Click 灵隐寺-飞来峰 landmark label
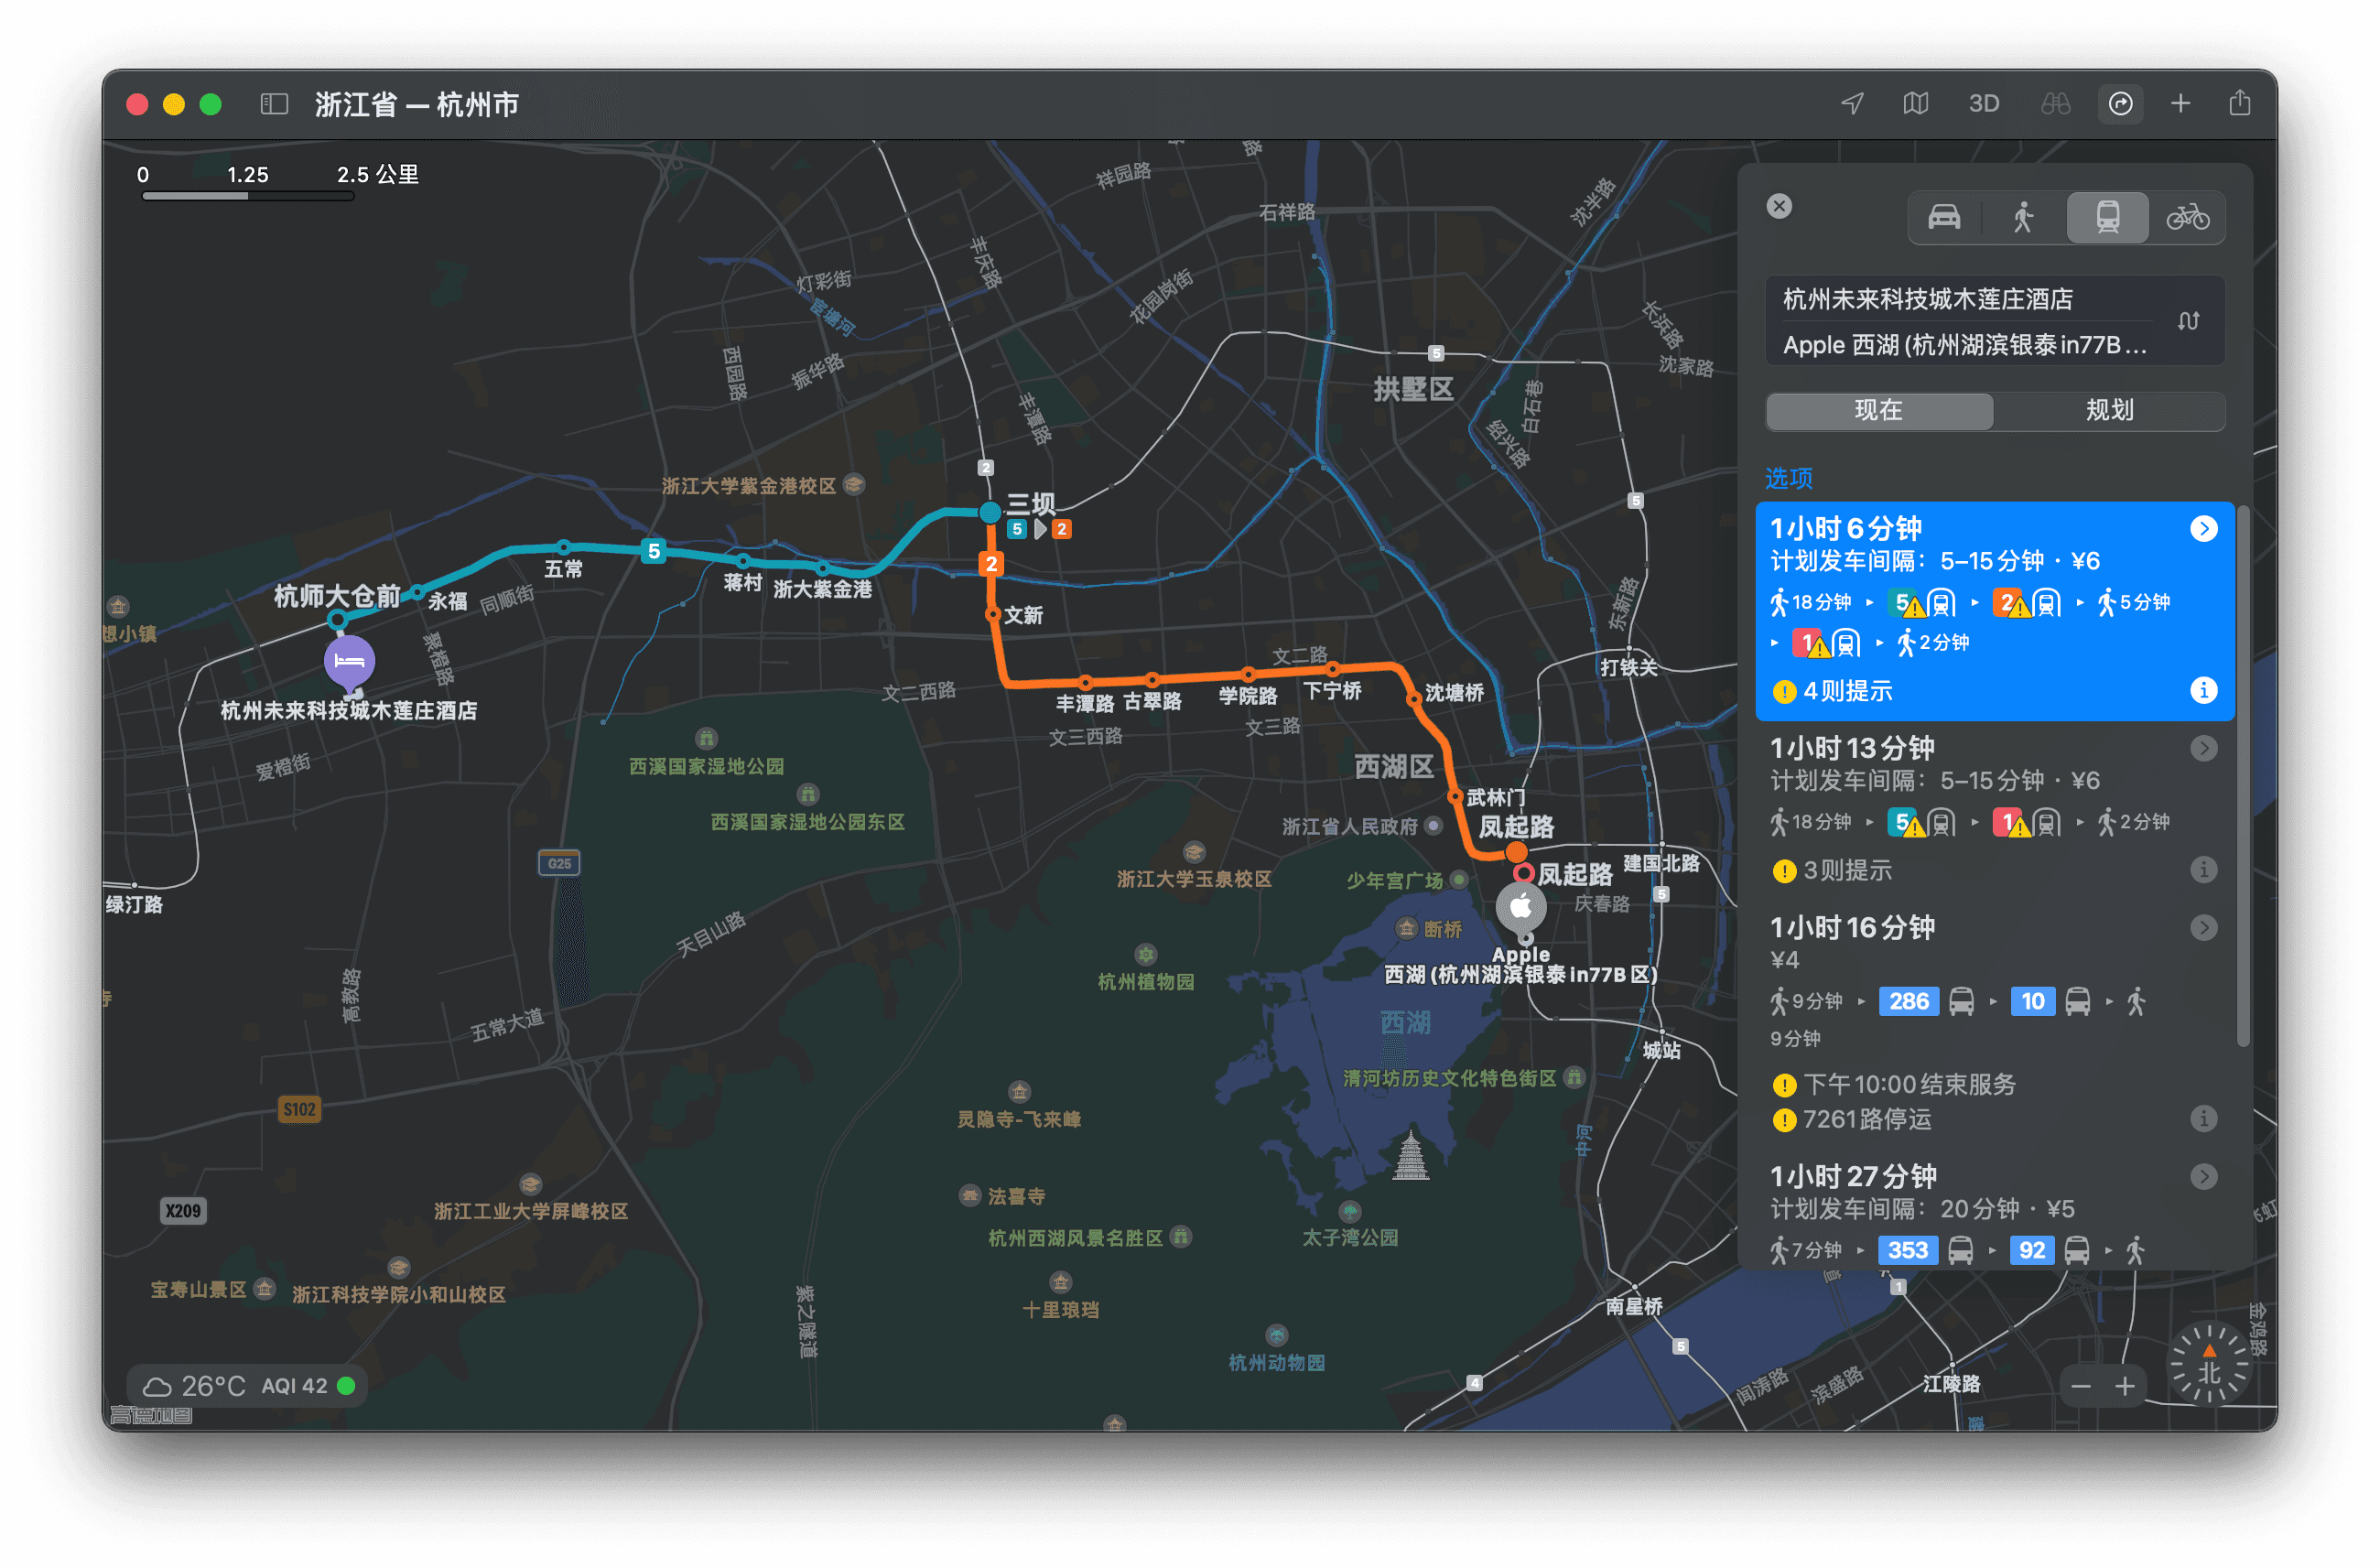 point(1019,1119)
